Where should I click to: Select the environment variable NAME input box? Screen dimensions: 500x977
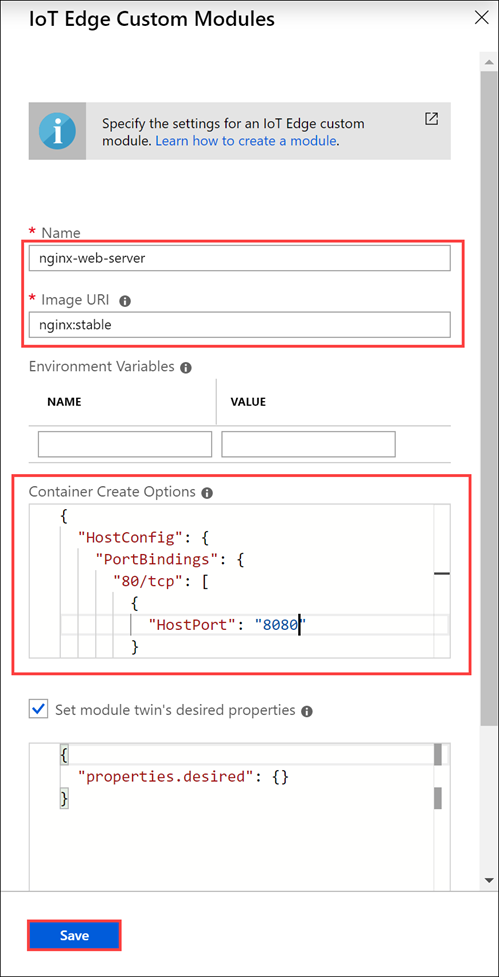coord(125,444)
